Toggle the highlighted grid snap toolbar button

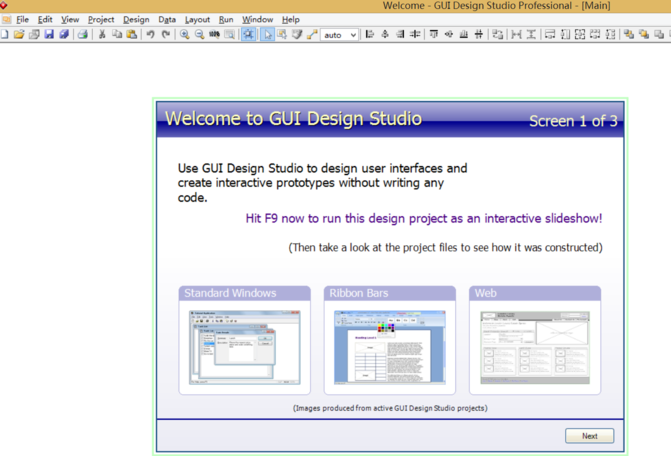click(x=248, y=35)
